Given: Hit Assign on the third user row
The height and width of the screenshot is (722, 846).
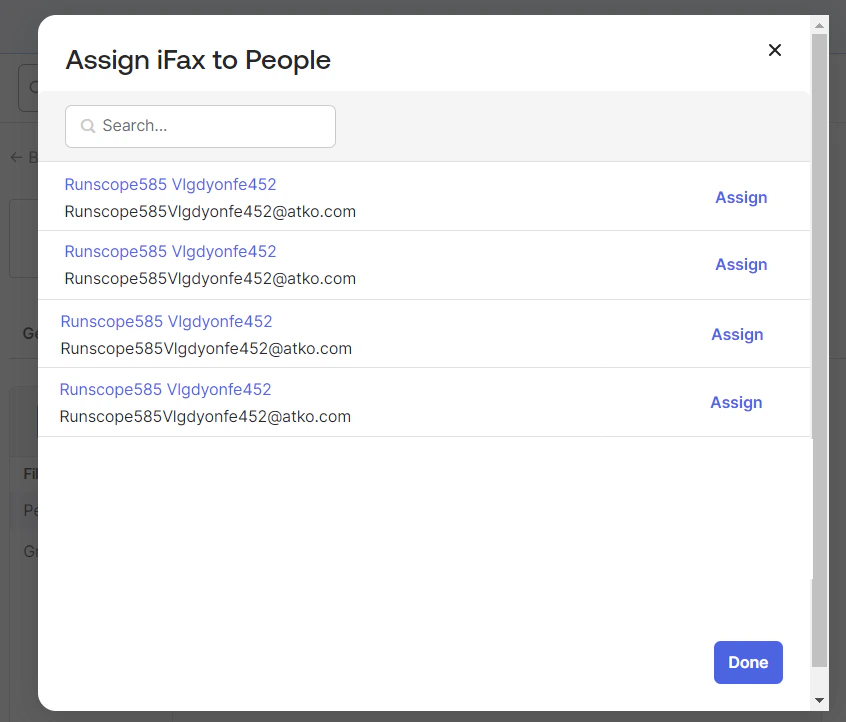Looking at the screenshot, I should click(737, 335).
